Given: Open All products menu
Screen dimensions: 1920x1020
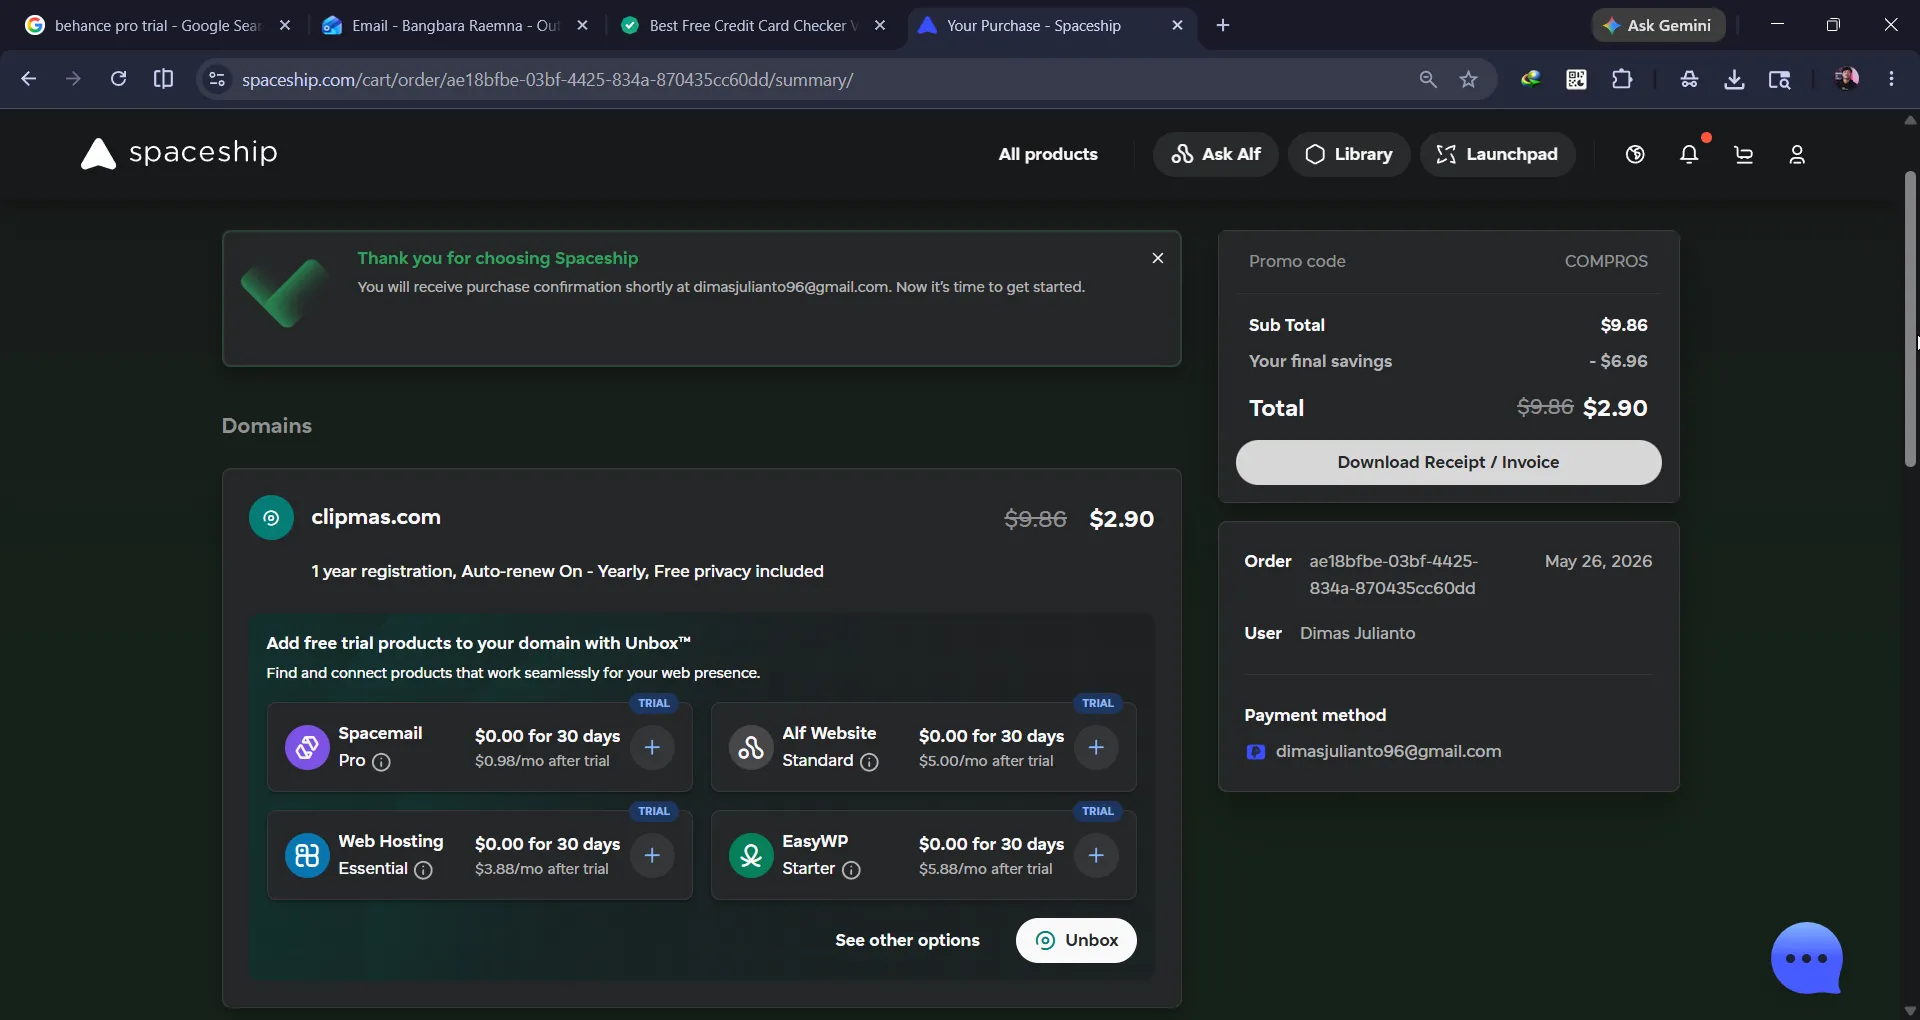Looking at the screenshot, I should click(x=1048, y=154).
